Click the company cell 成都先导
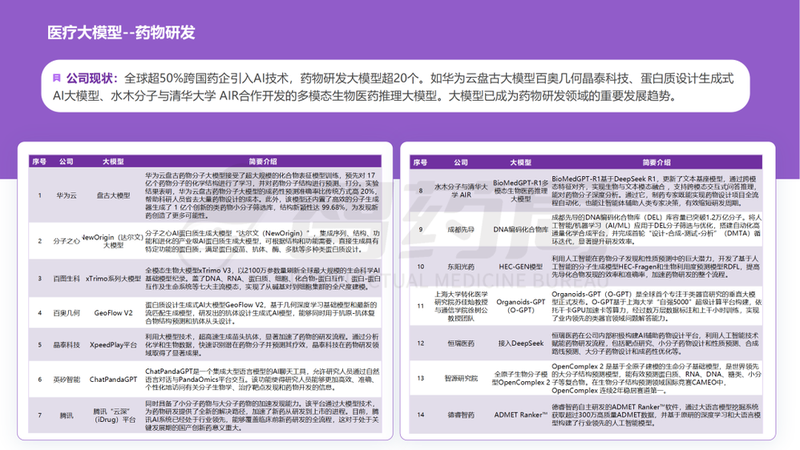 tap(461, 230)
